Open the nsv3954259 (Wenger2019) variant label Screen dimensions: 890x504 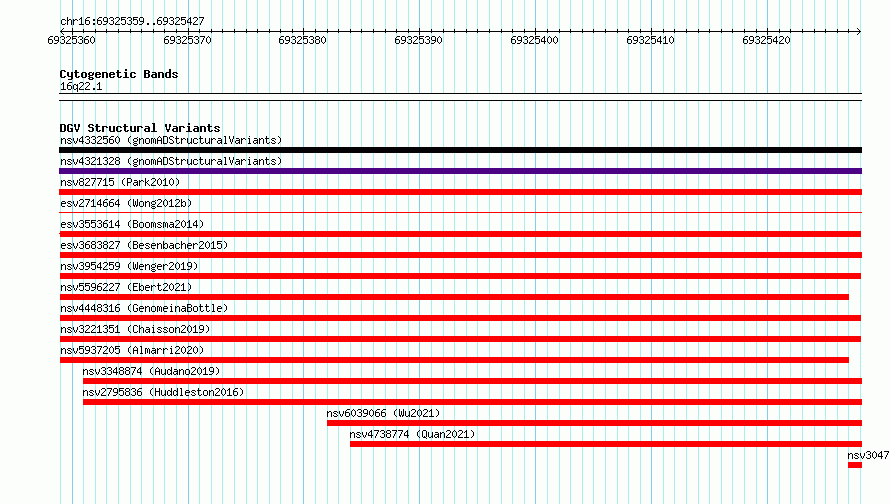129,266
